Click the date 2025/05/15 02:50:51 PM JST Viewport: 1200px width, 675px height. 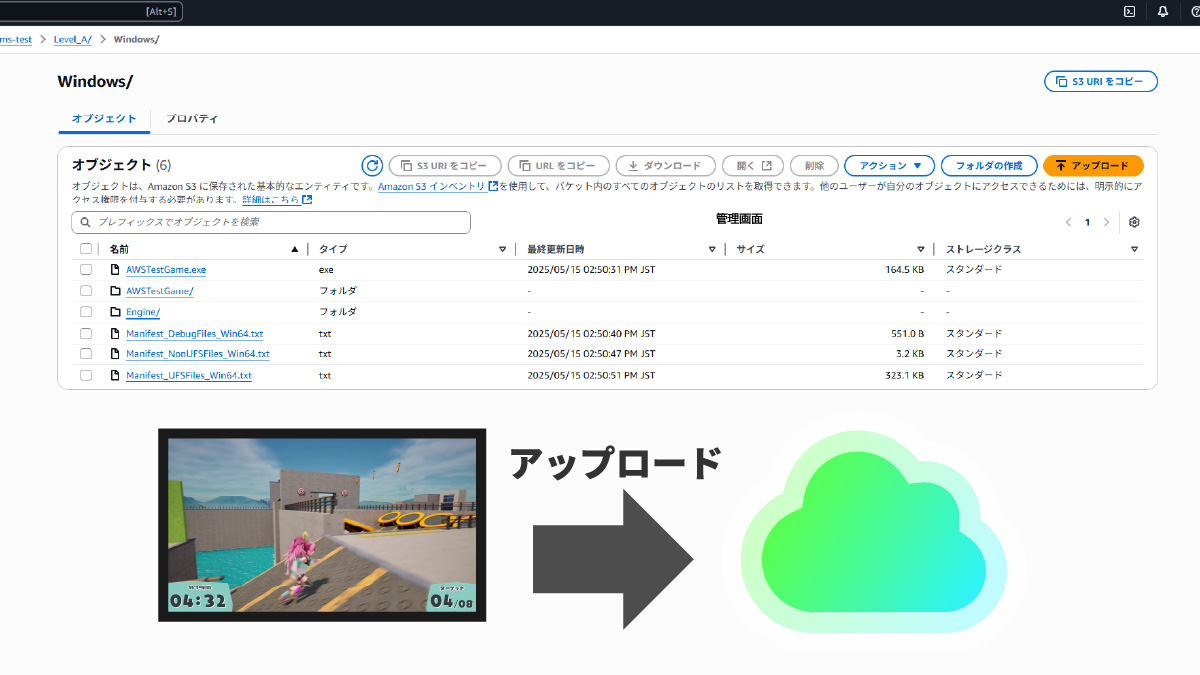[x=591, y=375]
